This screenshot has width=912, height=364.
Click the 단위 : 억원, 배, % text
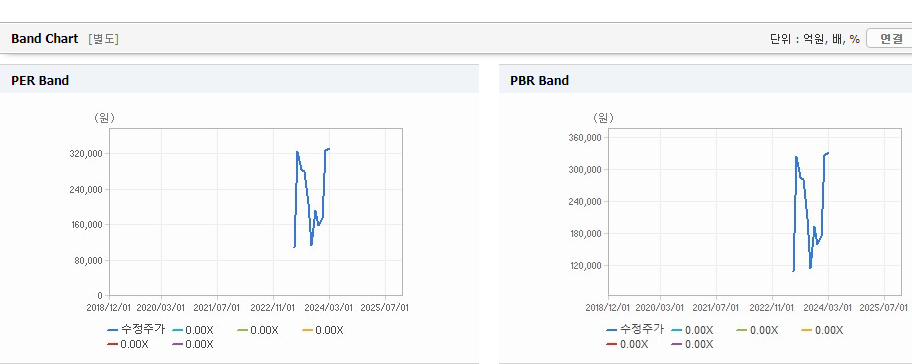[x=814, y=39]
